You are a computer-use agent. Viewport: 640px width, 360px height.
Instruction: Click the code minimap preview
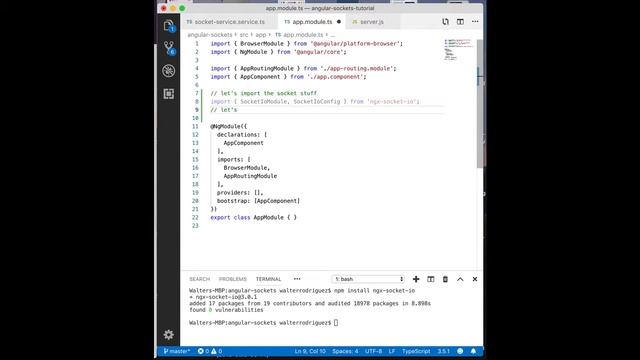(459, 50)
